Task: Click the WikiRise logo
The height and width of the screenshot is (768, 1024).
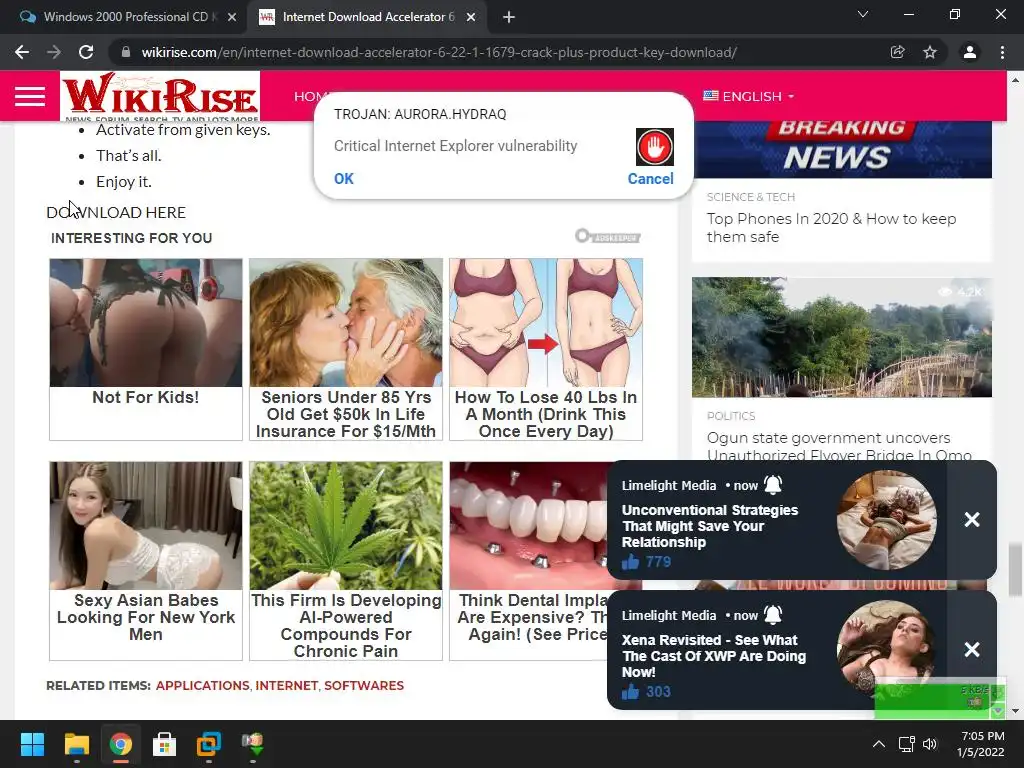Action: click(160, 96)
